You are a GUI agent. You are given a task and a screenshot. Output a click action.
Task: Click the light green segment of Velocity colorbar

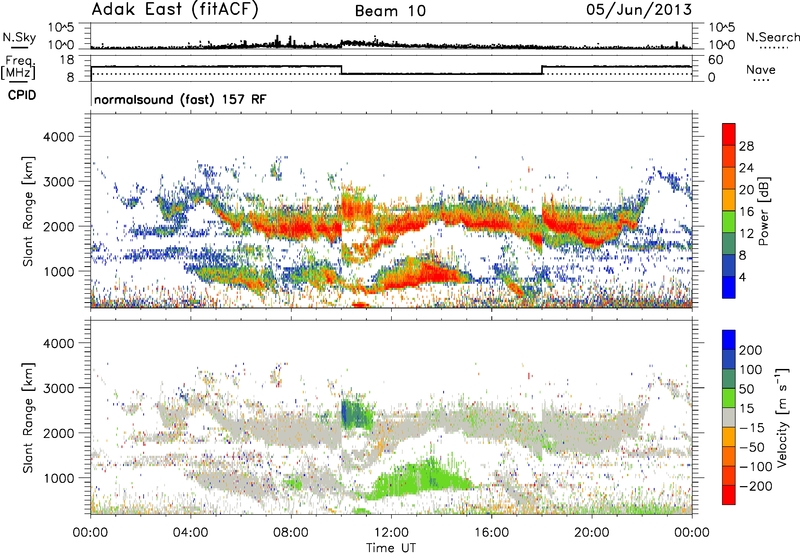click(x=729, y=398)
